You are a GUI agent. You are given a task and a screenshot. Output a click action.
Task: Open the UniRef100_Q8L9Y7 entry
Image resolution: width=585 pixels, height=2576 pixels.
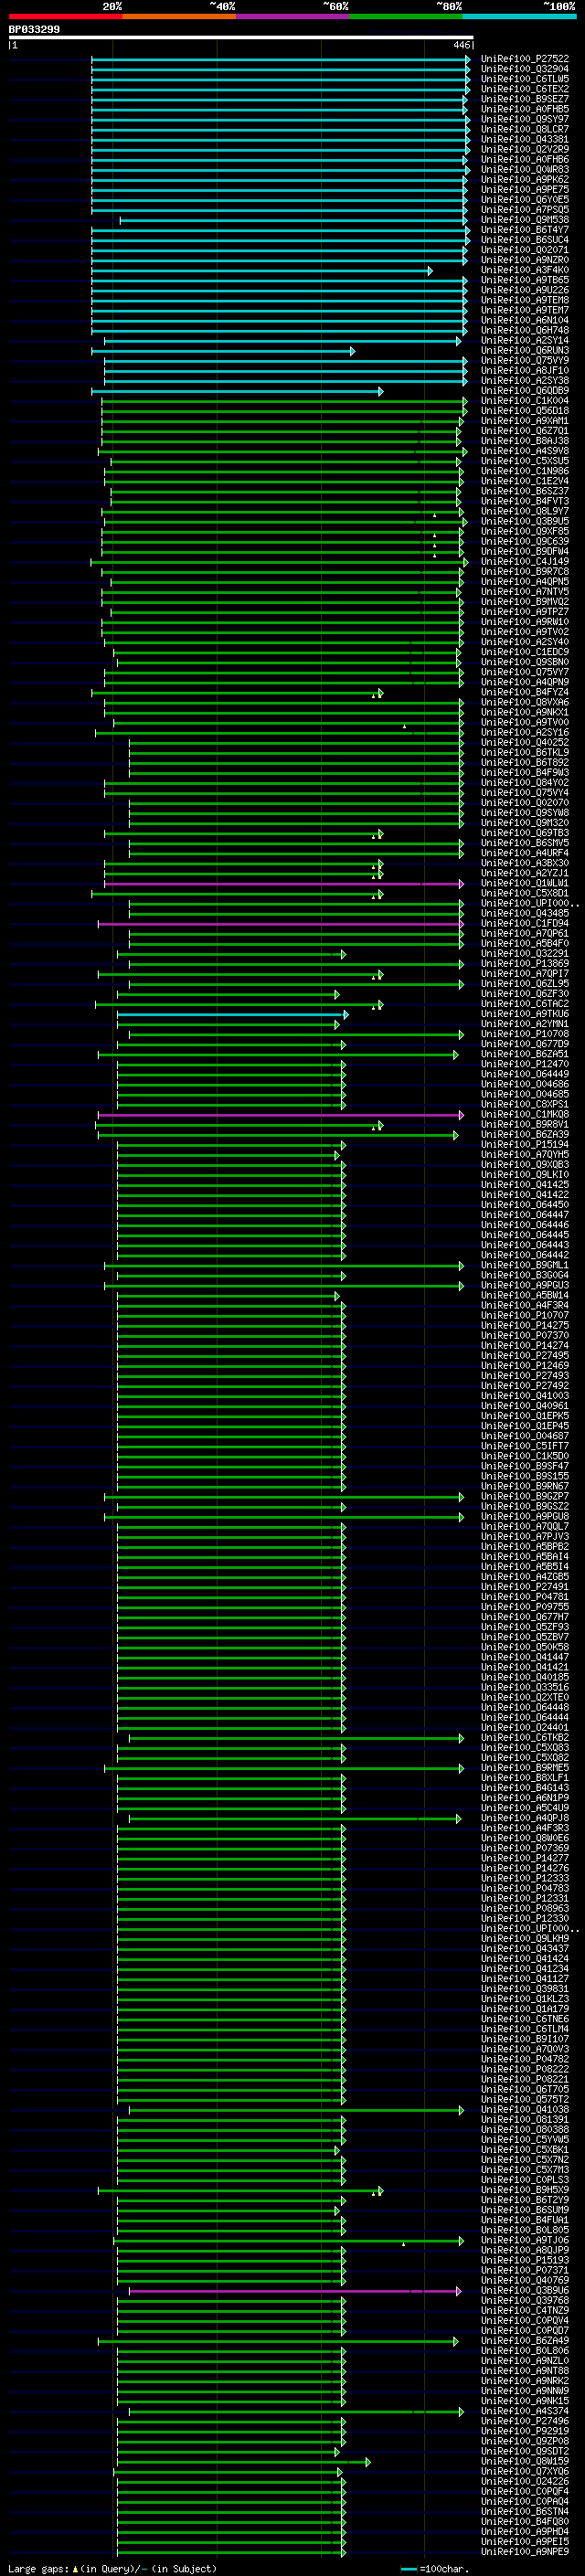click(x=525, y=511)
